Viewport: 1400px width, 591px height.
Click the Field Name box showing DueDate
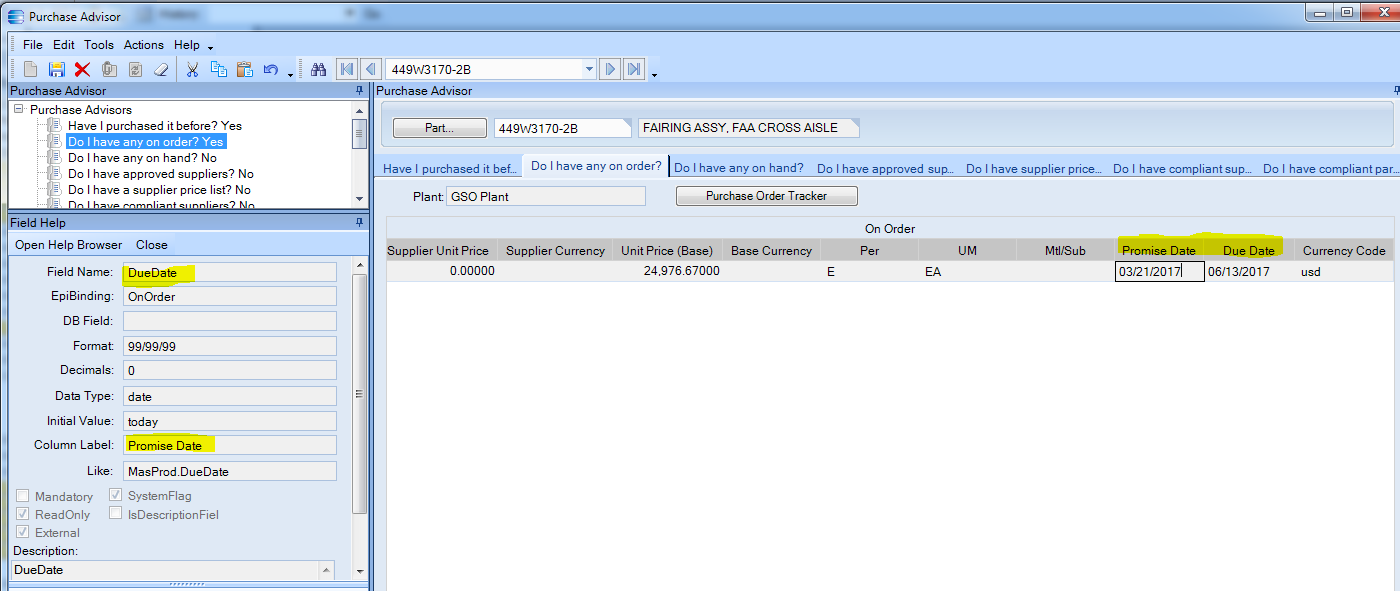[230, 272]
